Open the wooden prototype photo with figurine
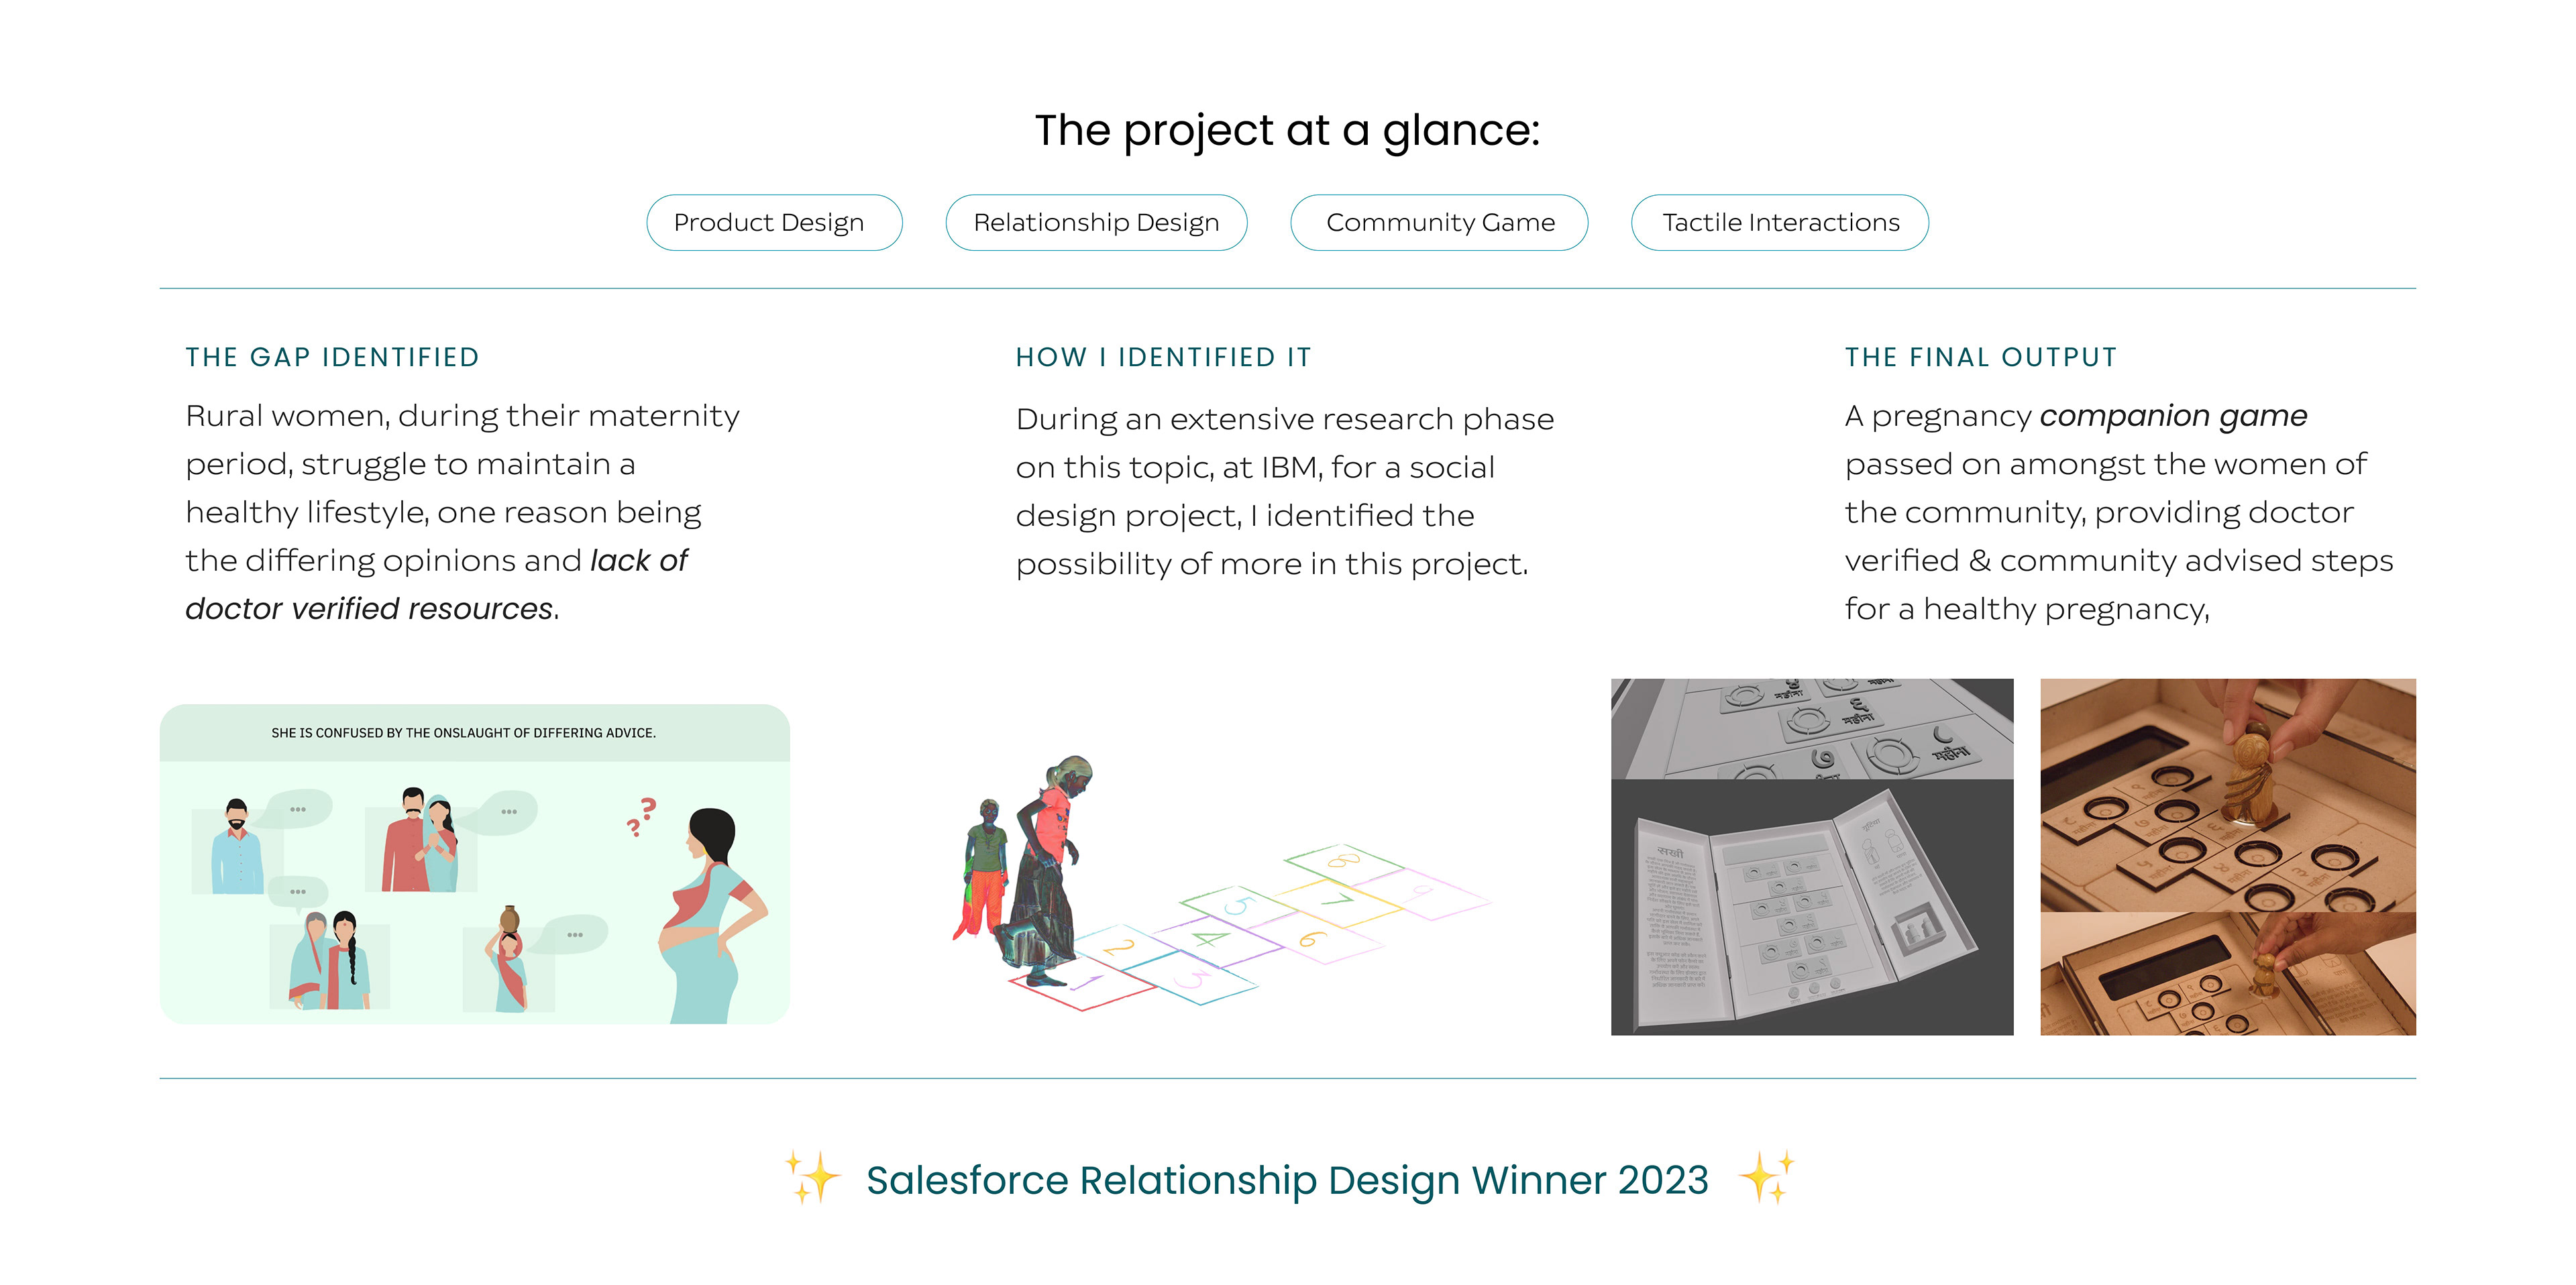The height and width of the screenshot is (1285, 2576). 2228,857
